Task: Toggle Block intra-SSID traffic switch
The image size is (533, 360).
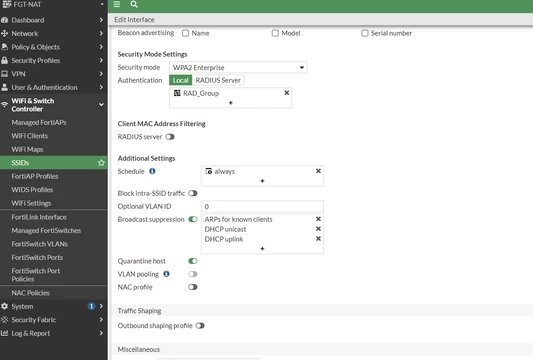Action: tap(193, 193)
